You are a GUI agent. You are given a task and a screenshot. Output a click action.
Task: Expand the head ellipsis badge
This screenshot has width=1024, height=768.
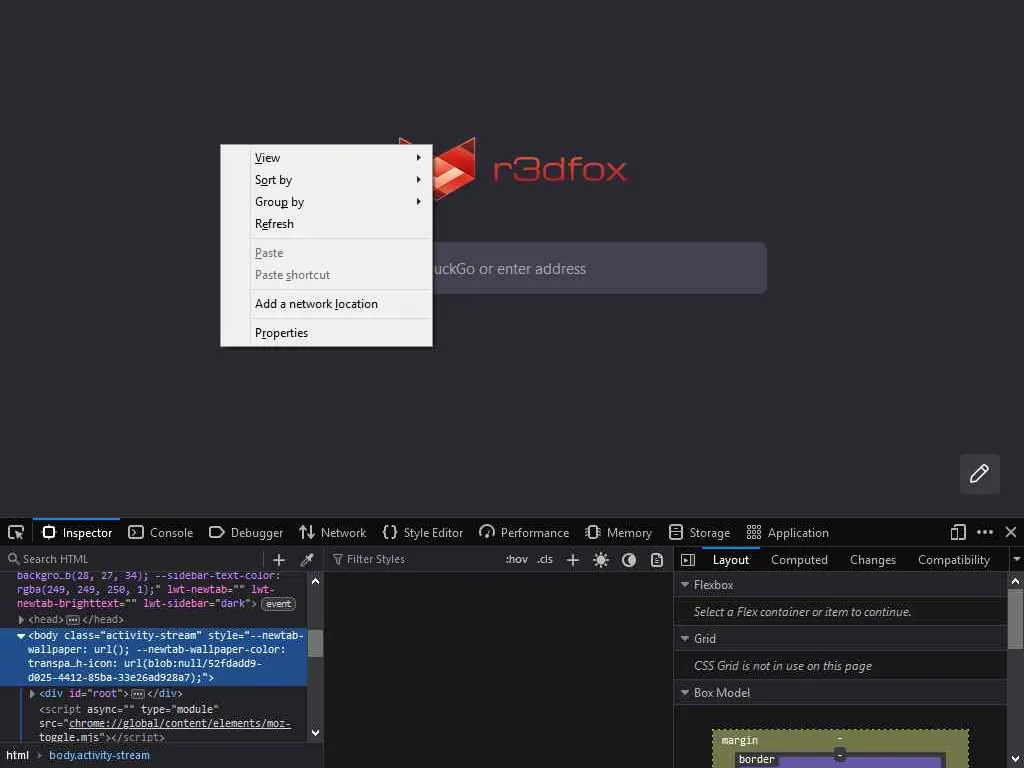click(73, 620)
